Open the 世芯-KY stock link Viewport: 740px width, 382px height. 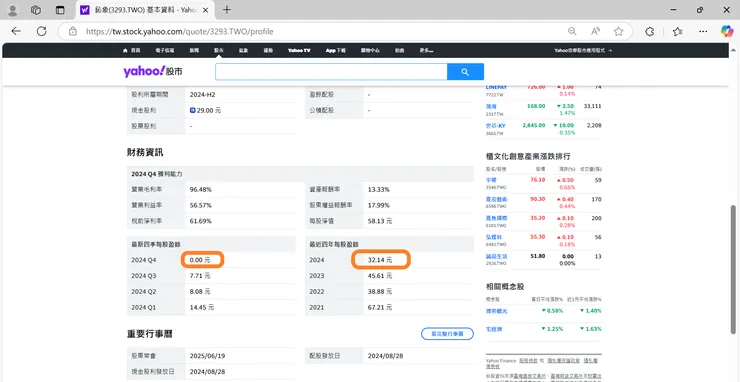coord(495,126)
